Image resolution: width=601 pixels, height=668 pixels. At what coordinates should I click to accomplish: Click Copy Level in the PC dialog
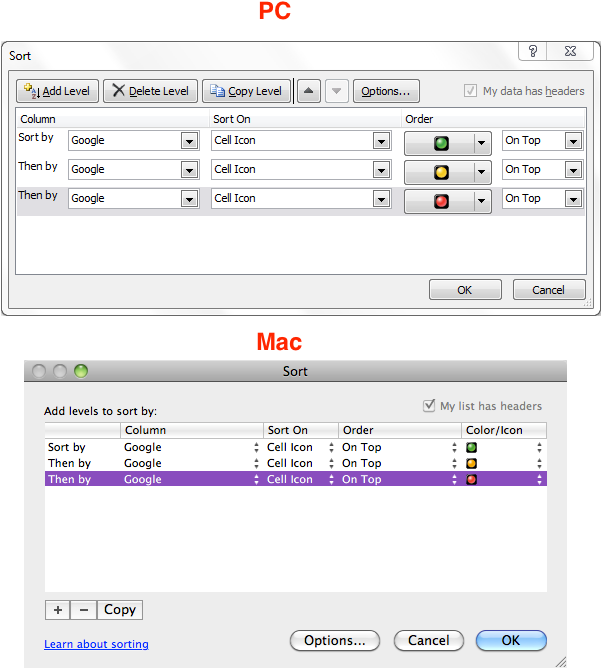[247, 91]
